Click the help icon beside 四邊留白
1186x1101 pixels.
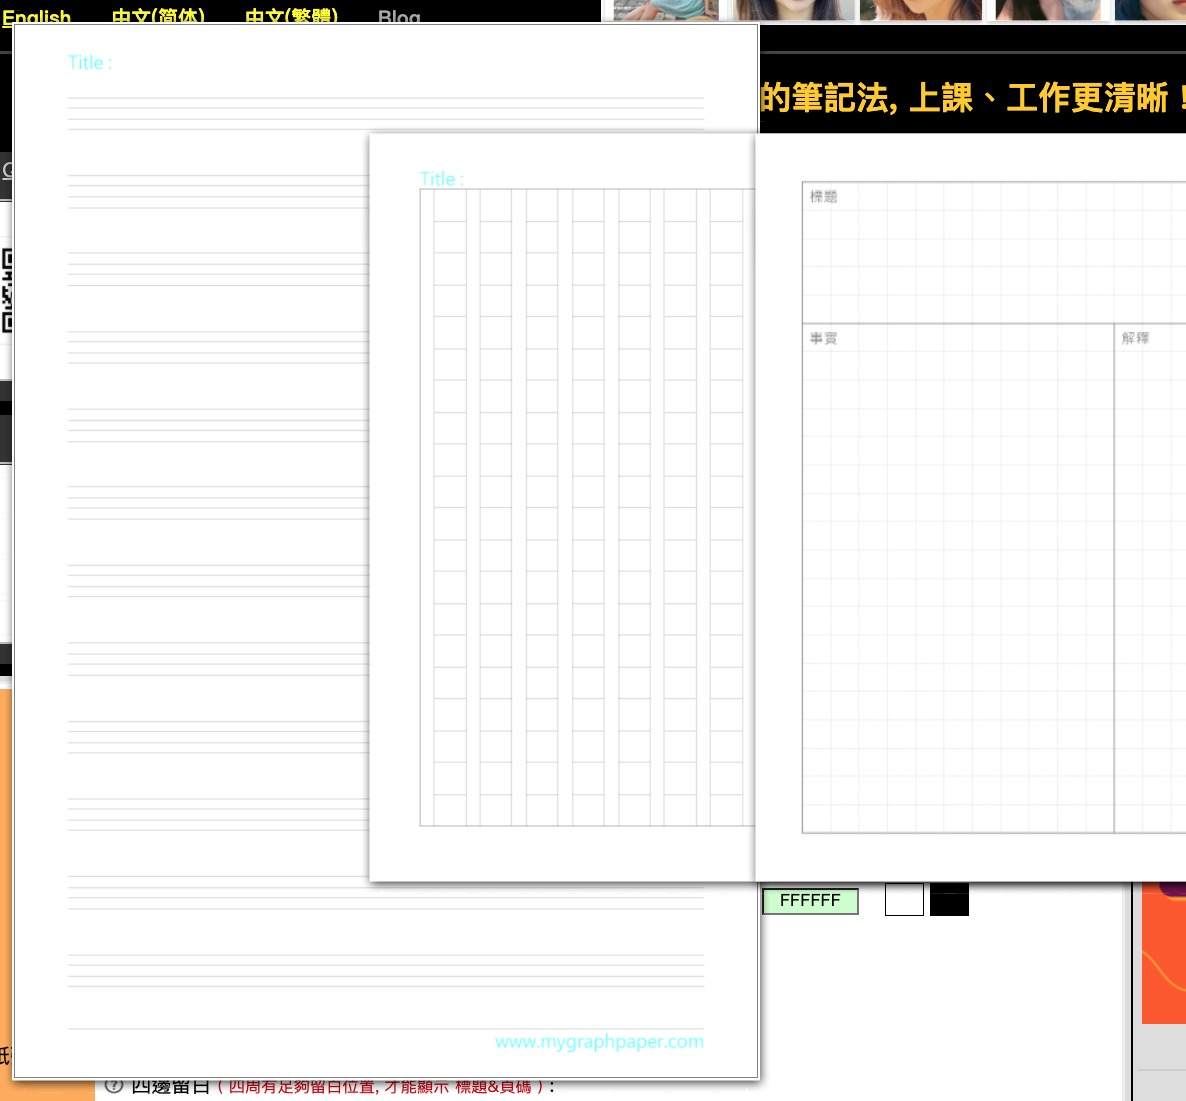tap(113, 1087)
